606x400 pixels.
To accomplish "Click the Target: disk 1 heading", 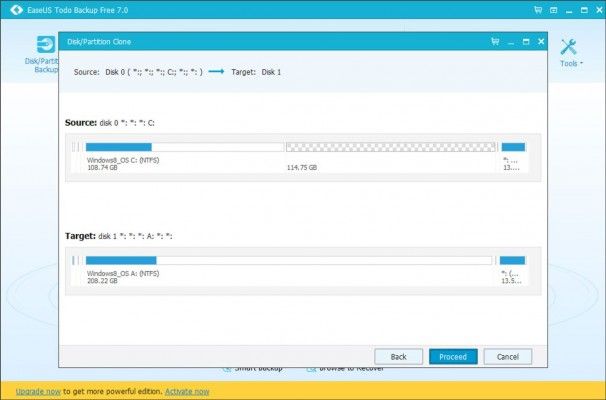I will pos(119,236).
